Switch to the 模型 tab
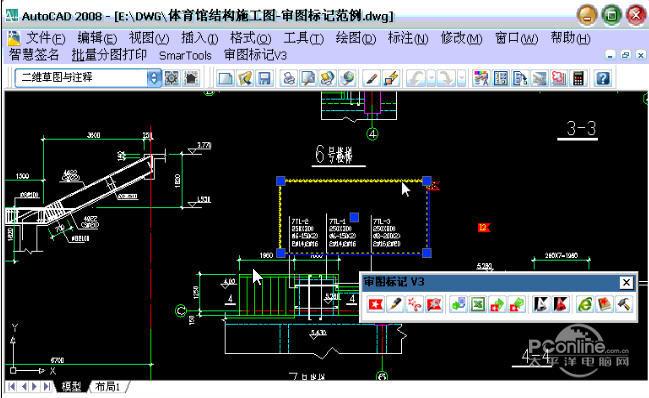The image size is (649, 398). (71, 387)
